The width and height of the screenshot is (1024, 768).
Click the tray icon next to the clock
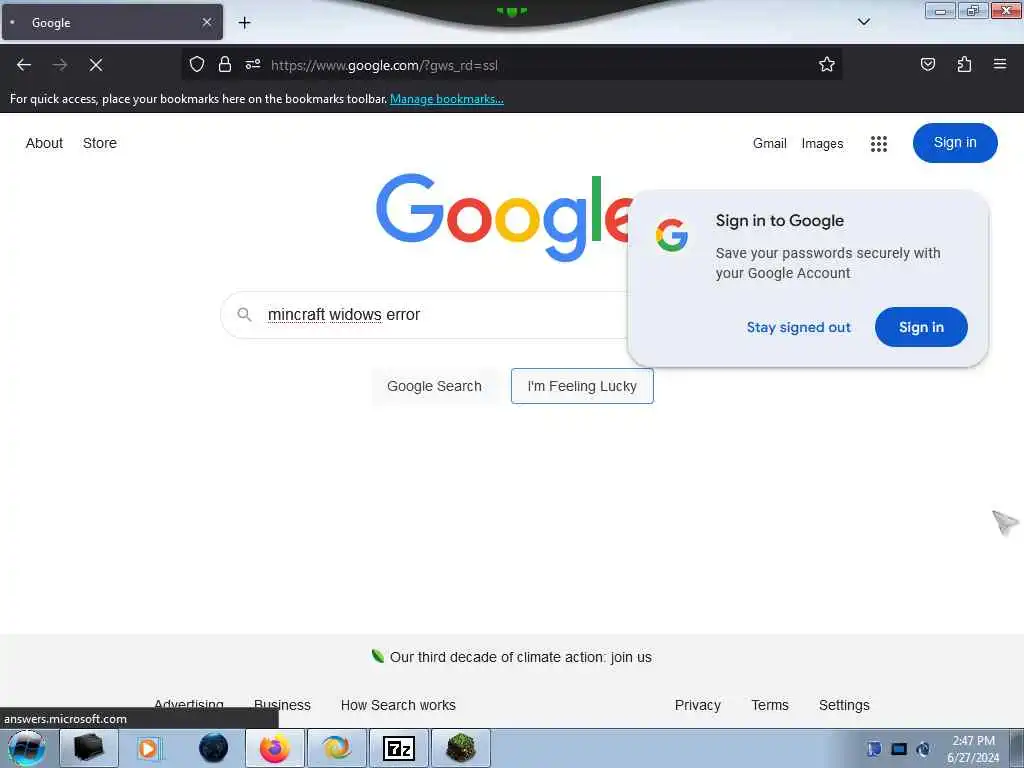click(x=923, y=749)
